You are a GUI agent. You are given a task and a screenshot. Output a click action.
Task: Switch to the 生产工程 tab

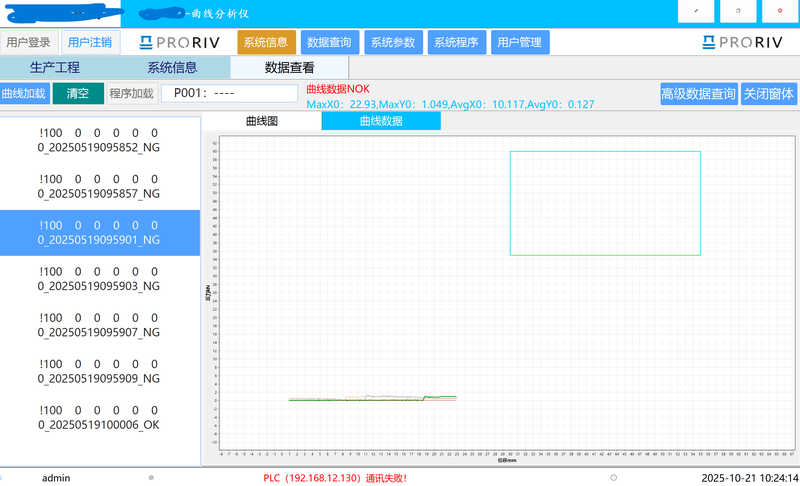point(55,68)
